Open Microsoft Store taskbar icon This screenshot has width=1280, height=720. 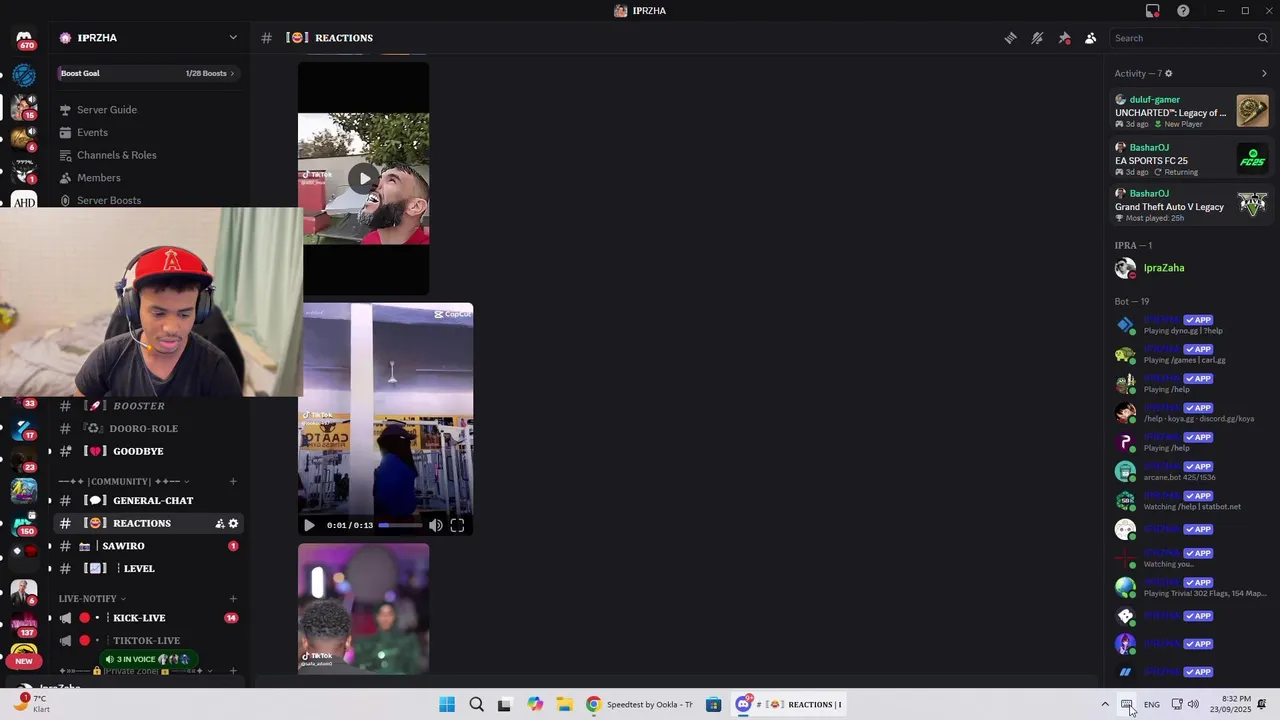pos(713,705)
